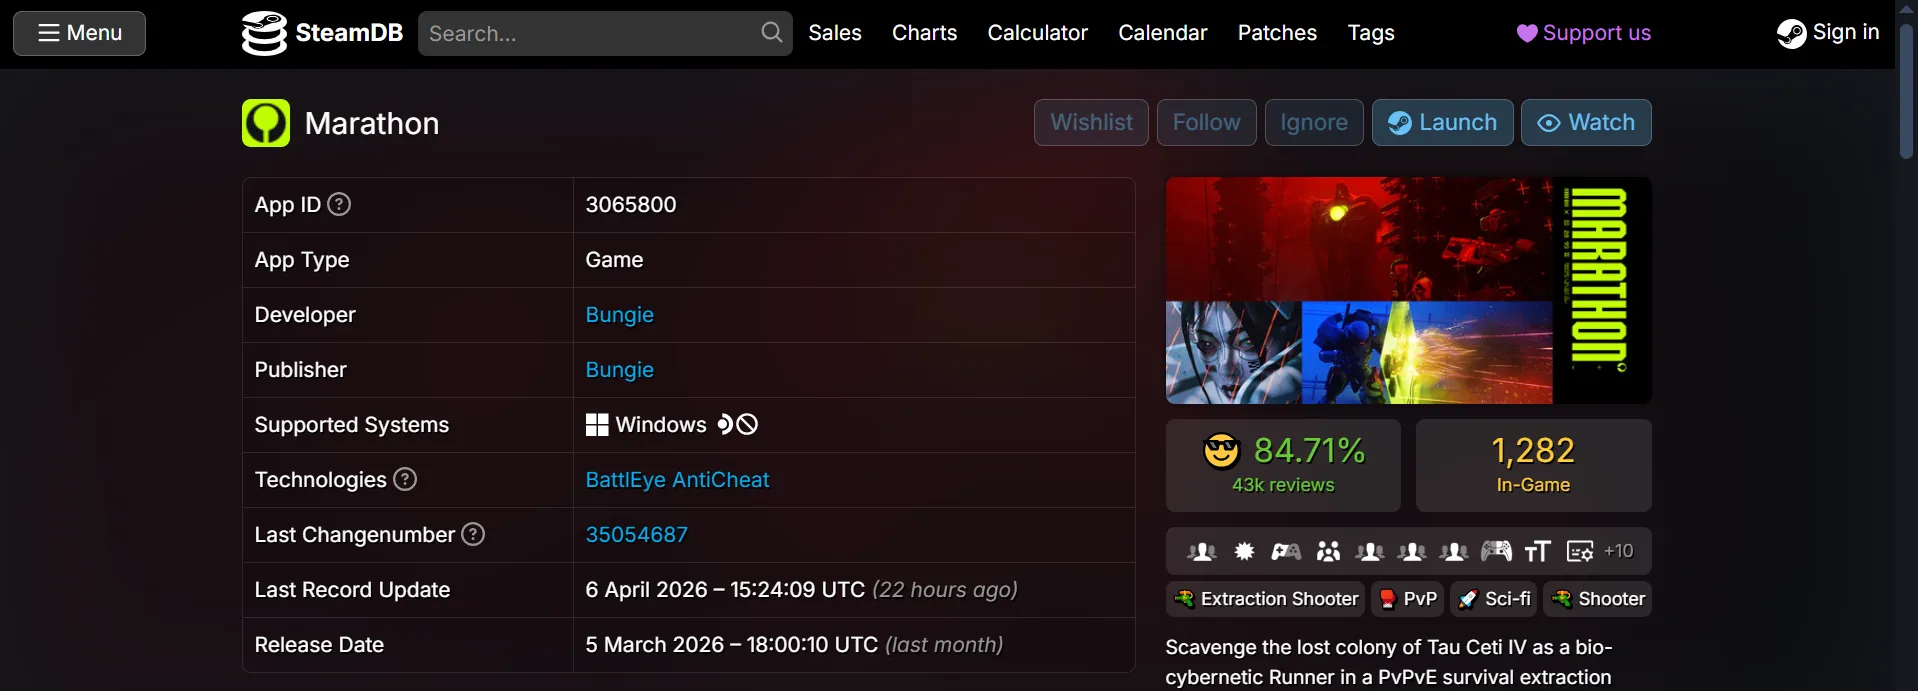Open the PvP tag
This screenshot has width=1918, height=691.
pyautogui.click(x=1407, y=599)
